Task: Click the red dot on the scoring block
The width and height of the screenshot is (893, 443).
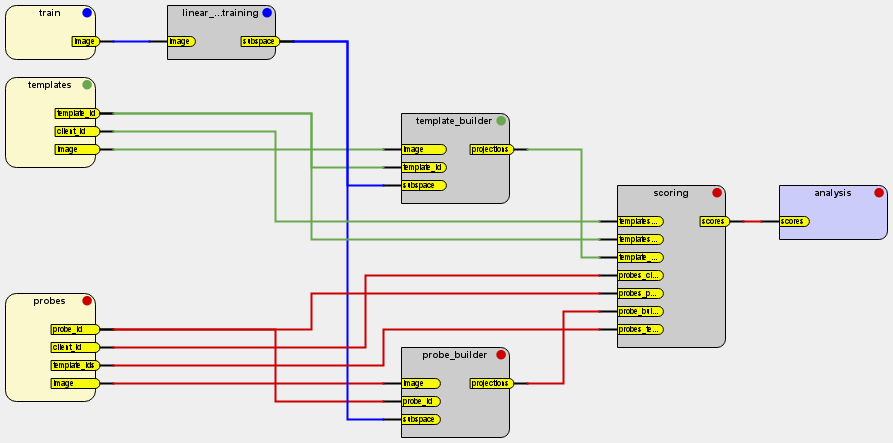Action: pyautogui.click(x=717, y=193)
